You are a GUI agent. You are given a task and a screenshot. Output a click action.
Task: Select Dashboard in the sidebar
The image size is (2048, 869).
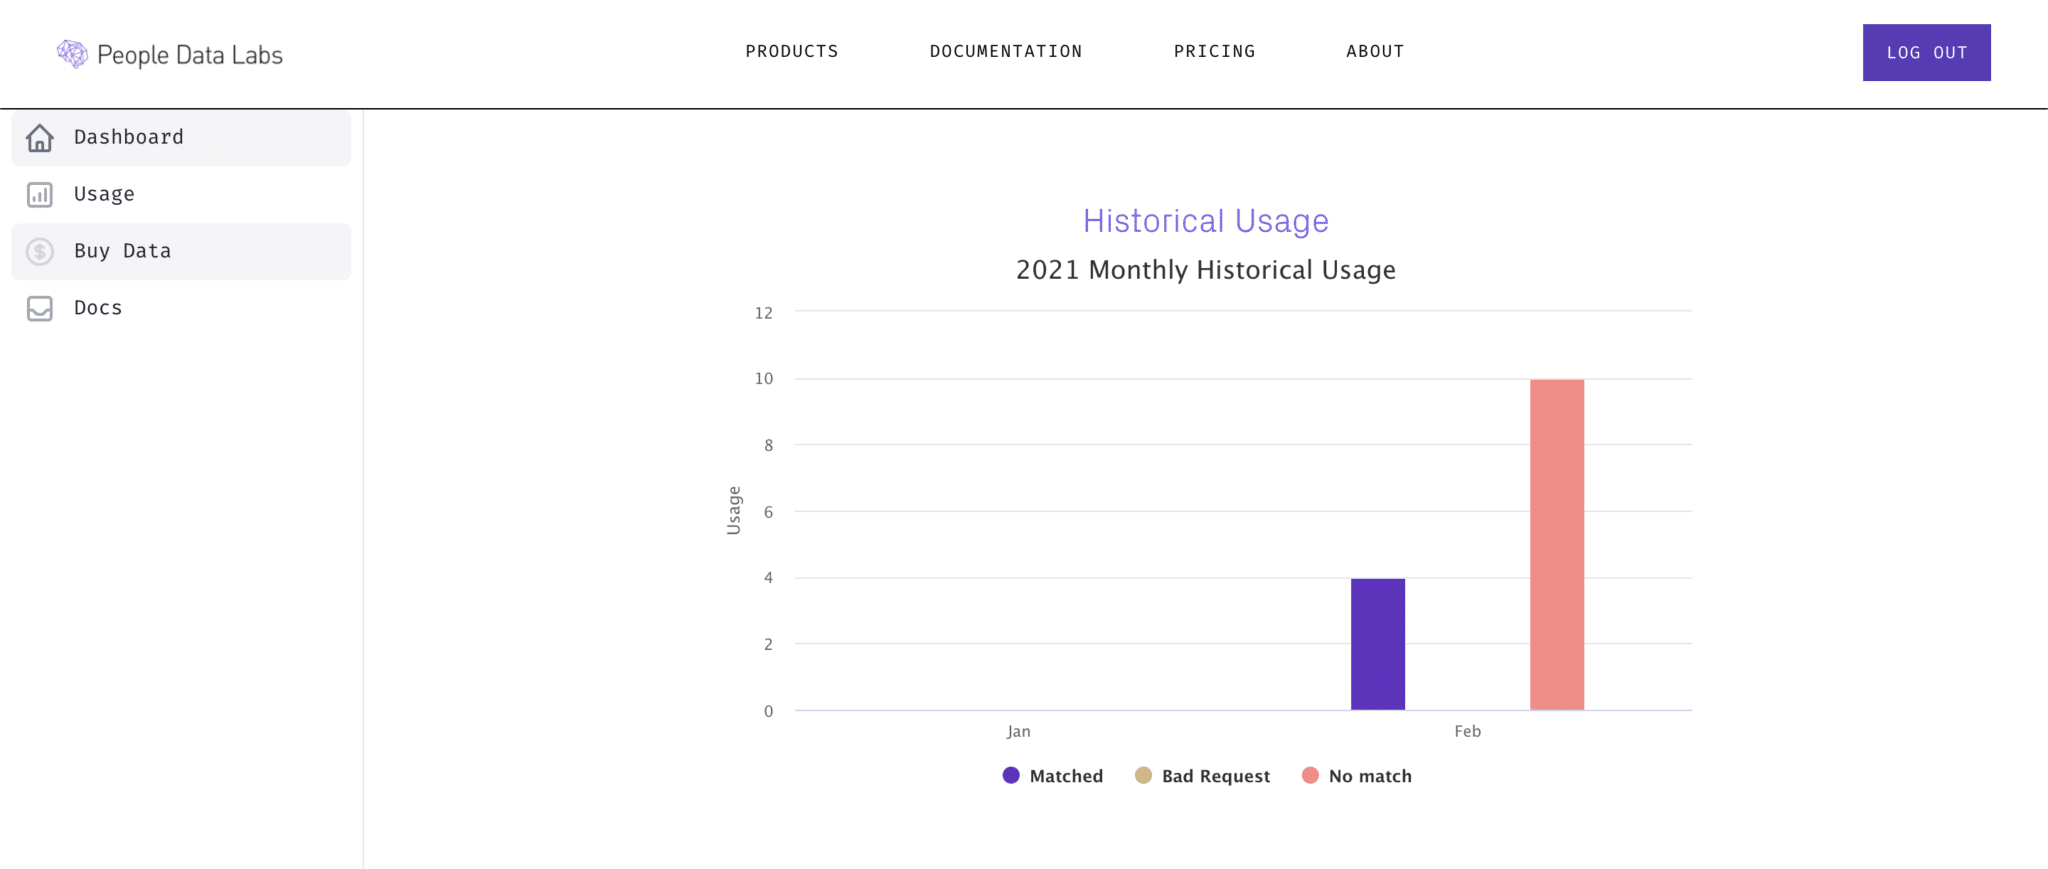181,138
